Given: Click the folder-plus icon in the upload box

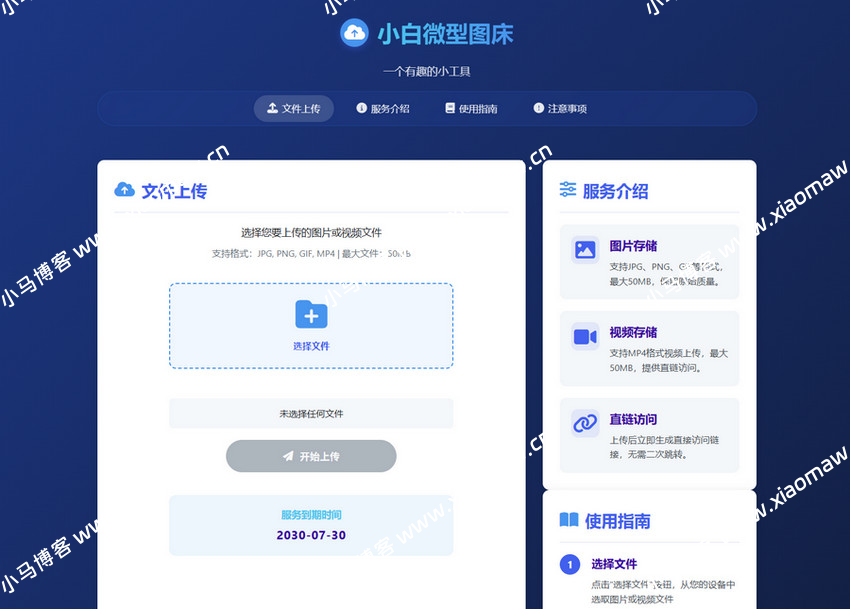Looking at the screenshot, I should tap(311, 314).
